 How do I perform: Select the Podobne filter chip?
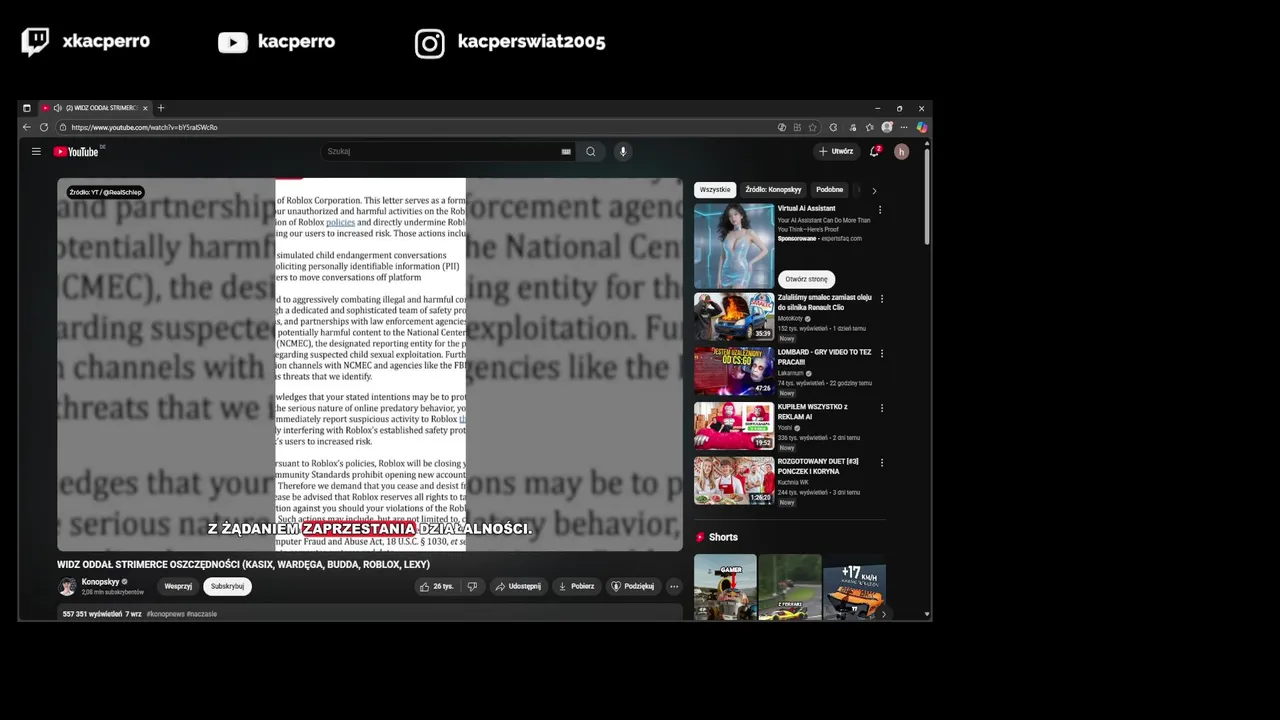click(829, 190)
